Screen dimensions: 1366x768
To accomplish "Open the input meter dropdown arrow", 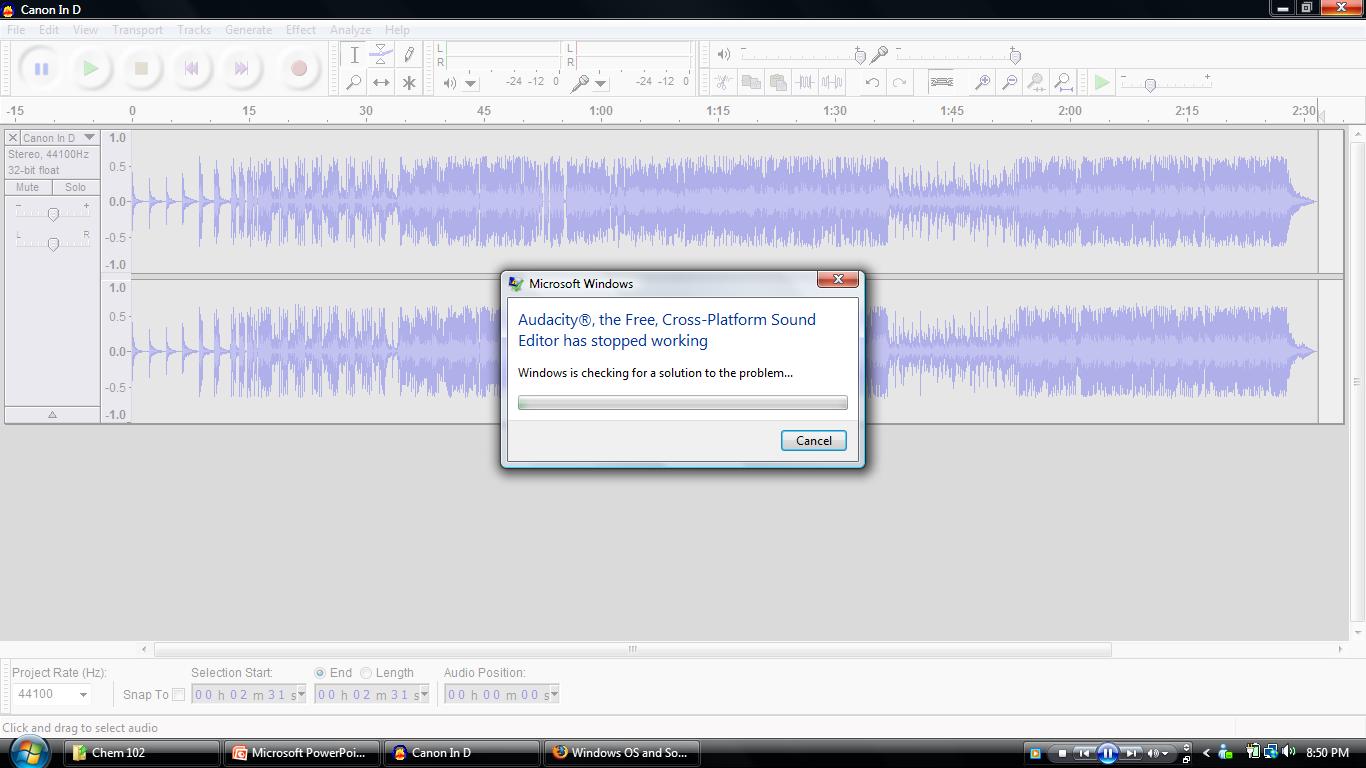I will click(x=600, y=84).
